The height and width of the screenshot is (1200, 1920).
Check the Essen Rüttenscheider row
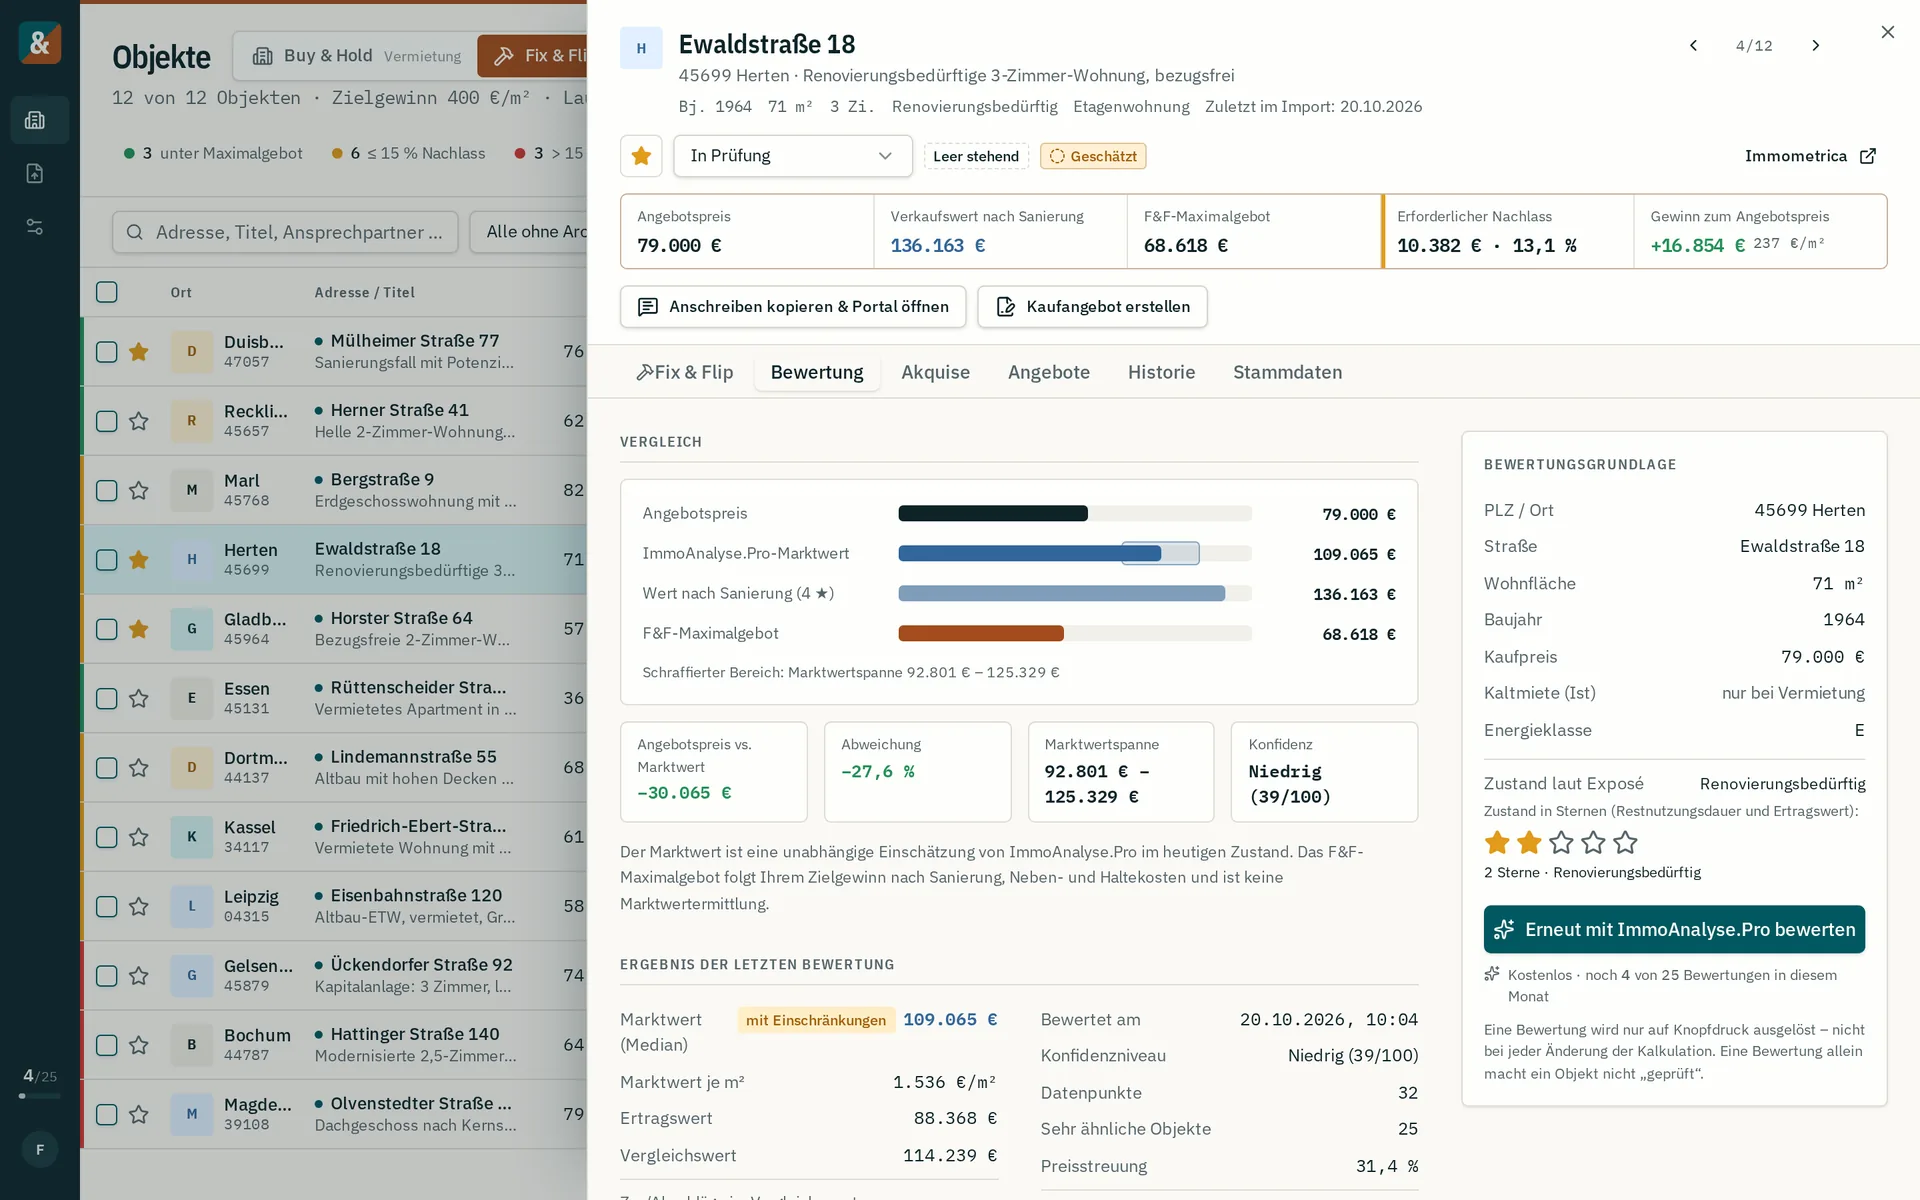point(107,698)
